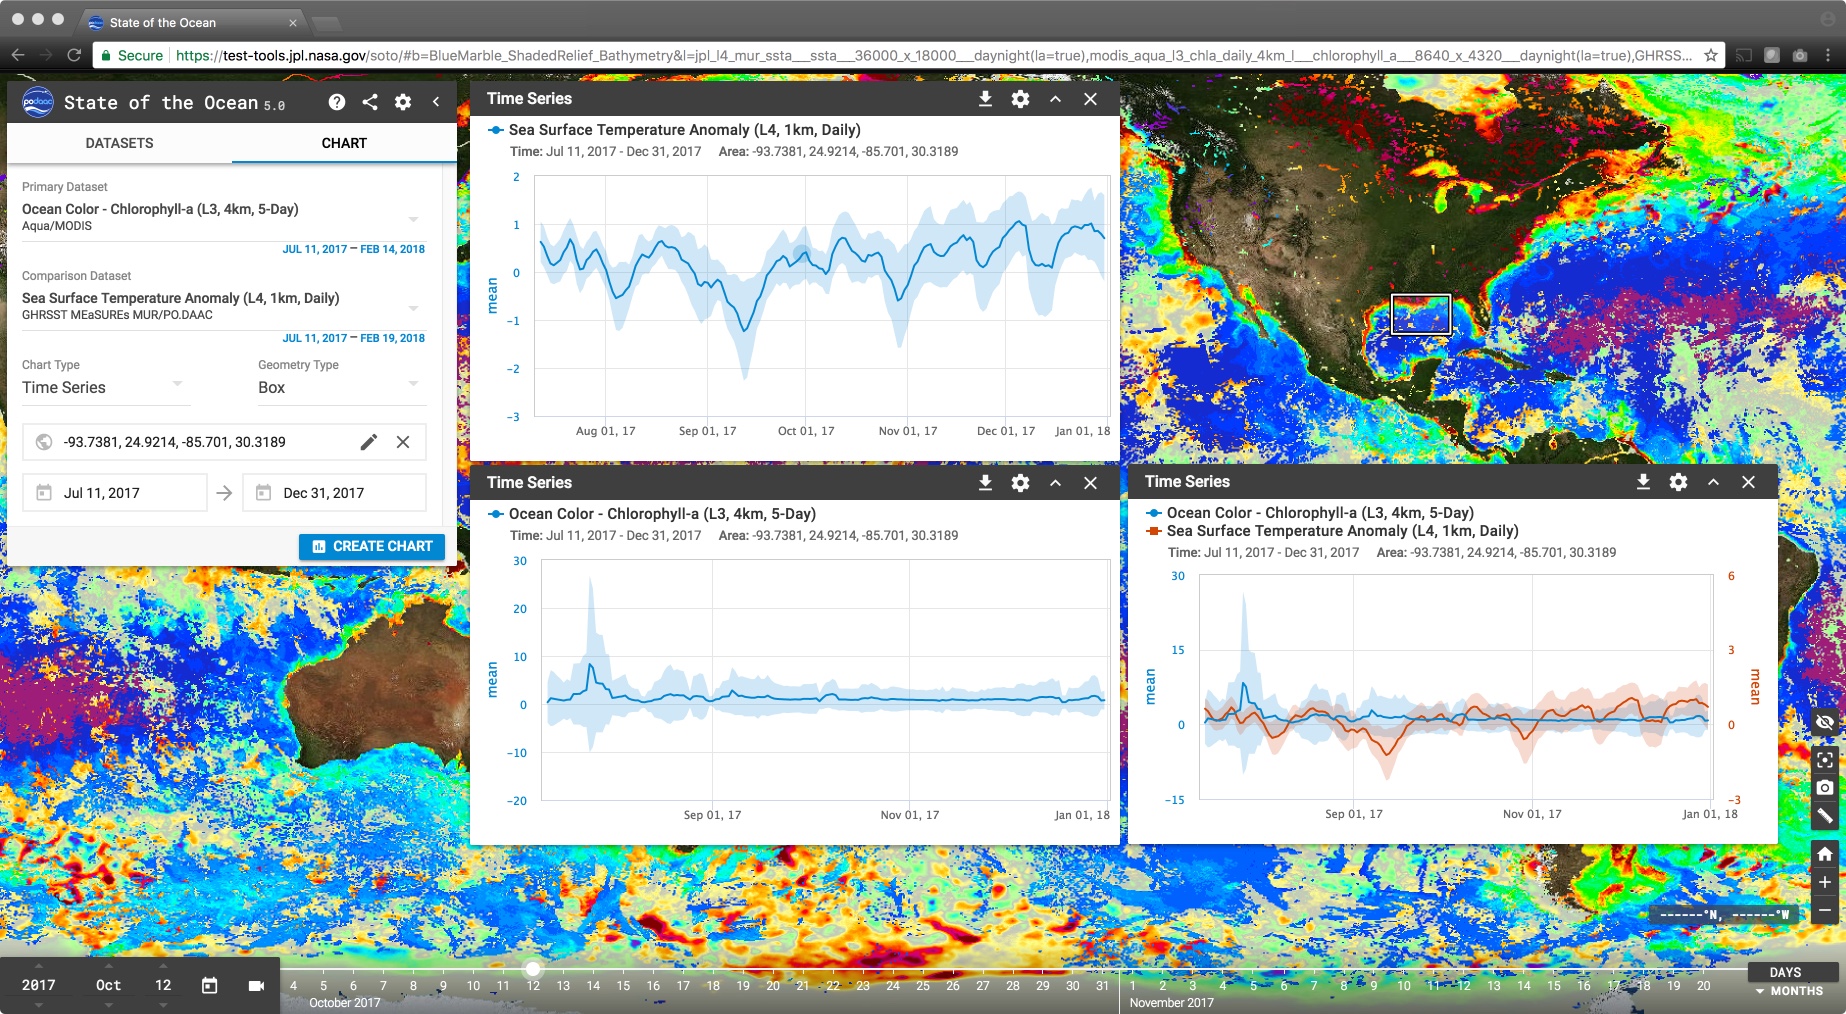
Task: Toggle the map selection focus tool
Action: (1825, 760)
